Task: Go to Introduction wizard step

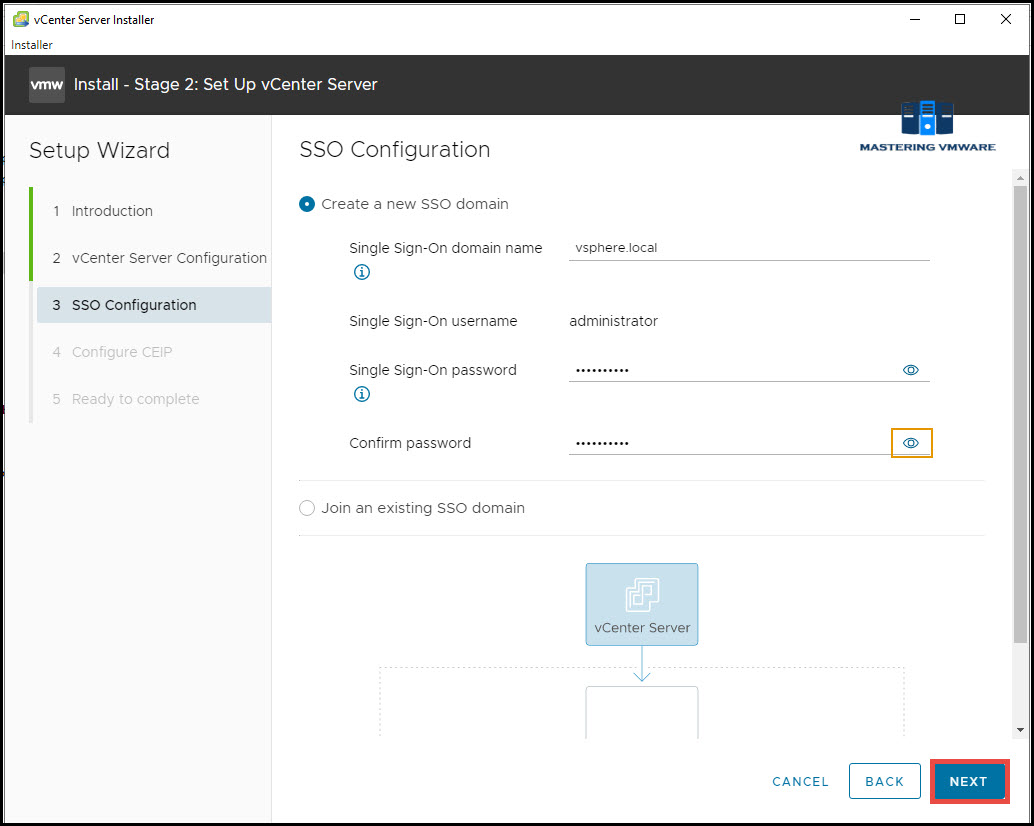Action: 112,211
